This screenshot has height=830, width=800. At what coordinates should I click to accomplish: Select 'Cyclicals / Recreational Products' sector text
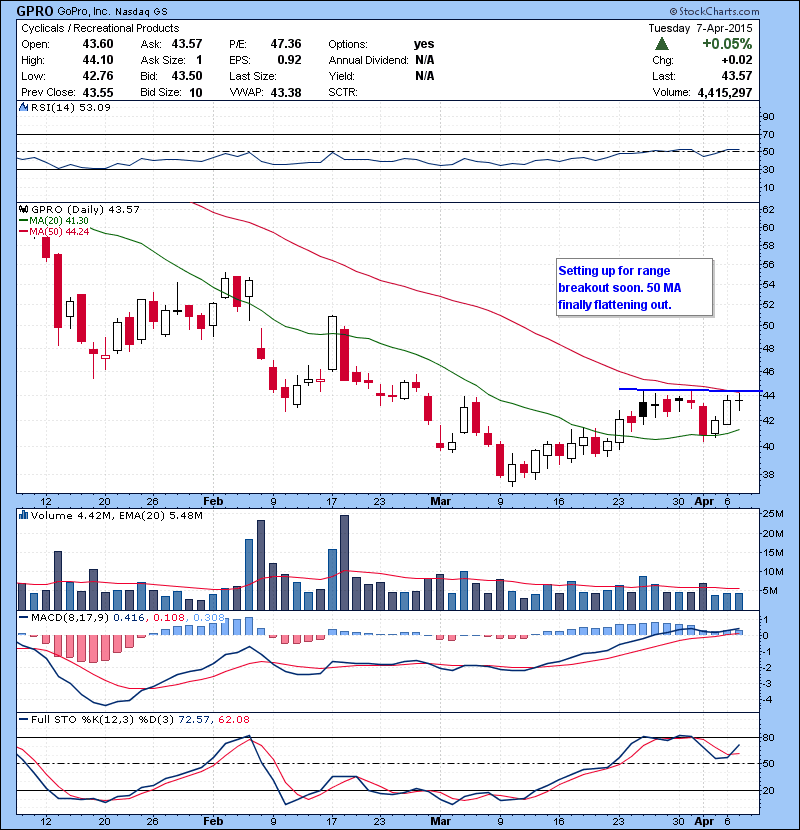click(x=100, y=28)
